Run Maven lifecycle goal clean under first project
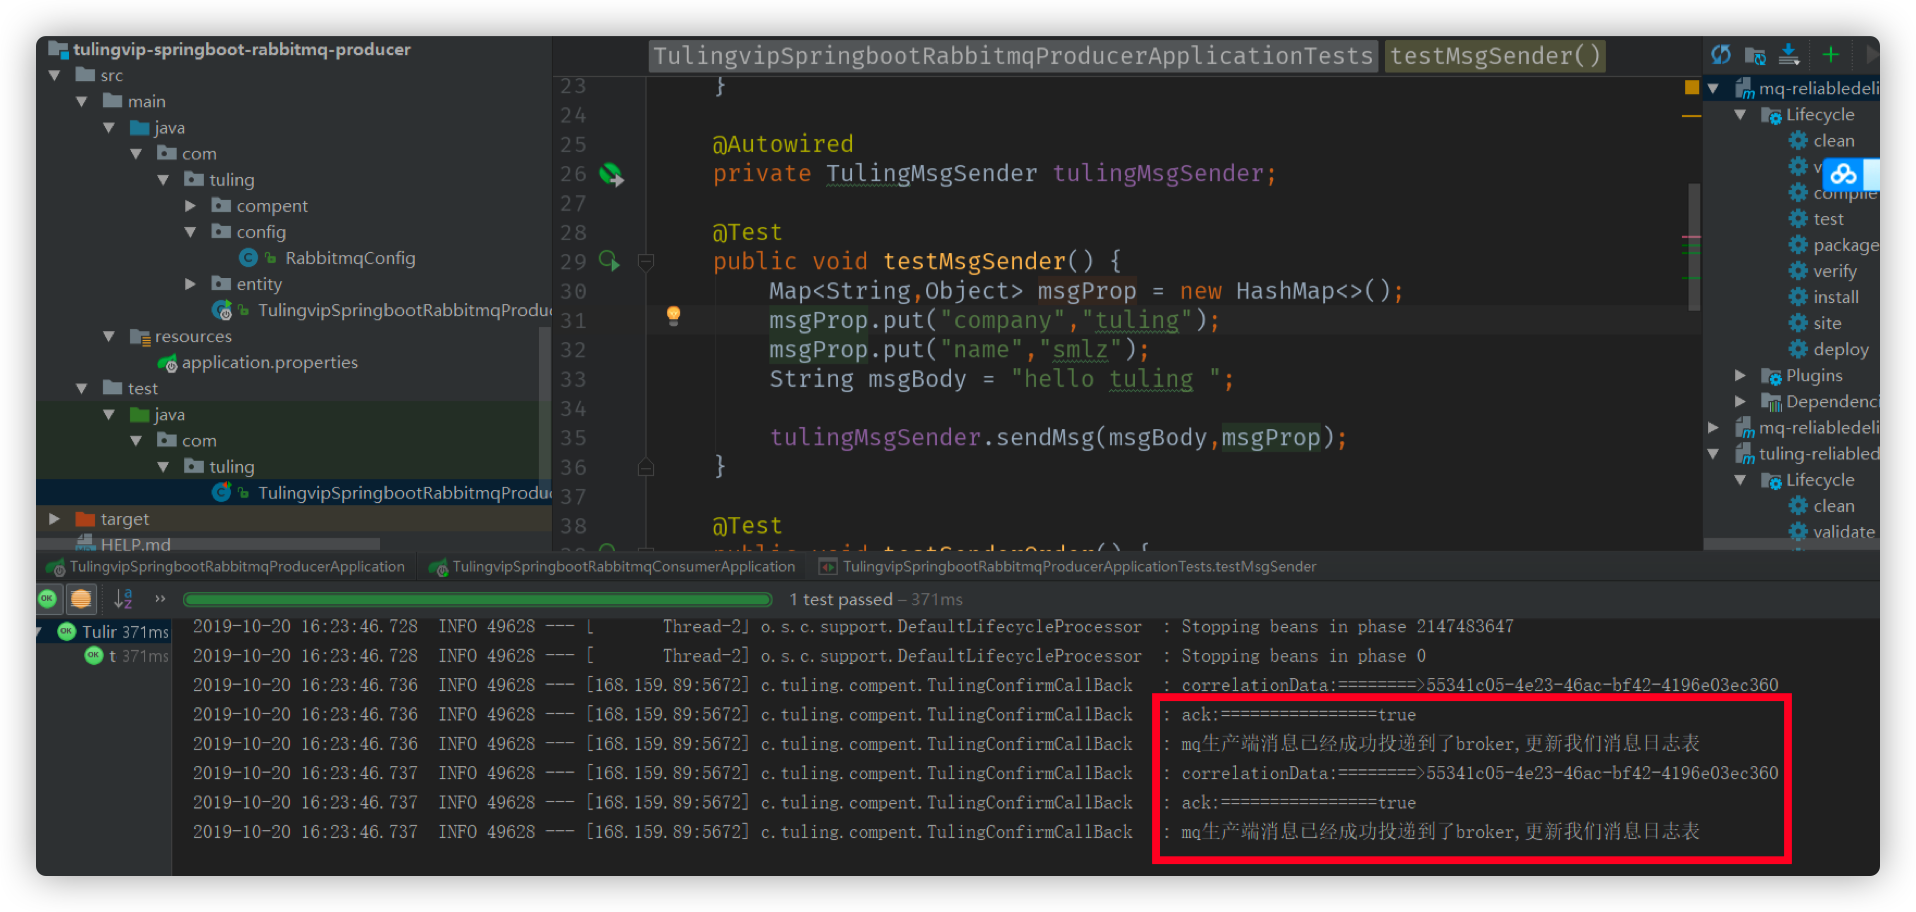This screenshot has width=1916, height=912. [x=1833, y=141]
